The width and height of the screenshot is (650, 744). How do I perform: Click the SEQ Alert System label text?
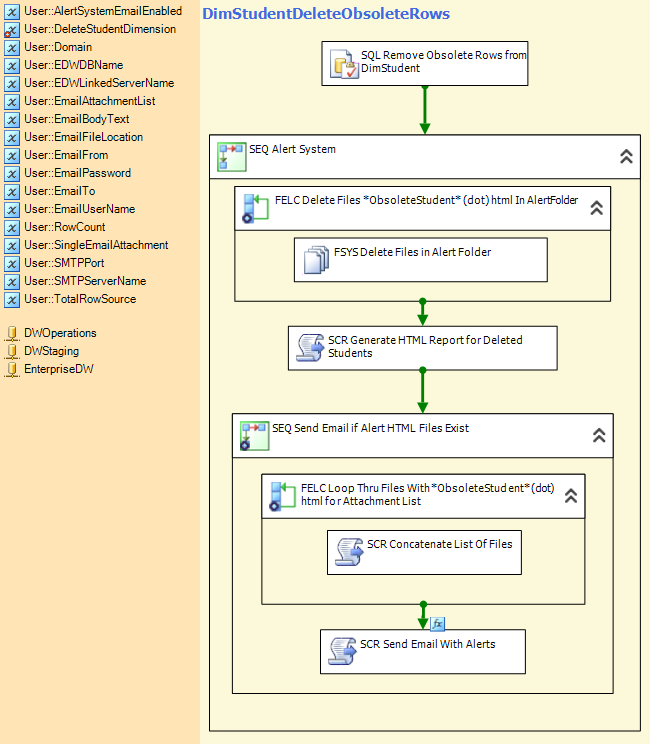coord(292,149)
